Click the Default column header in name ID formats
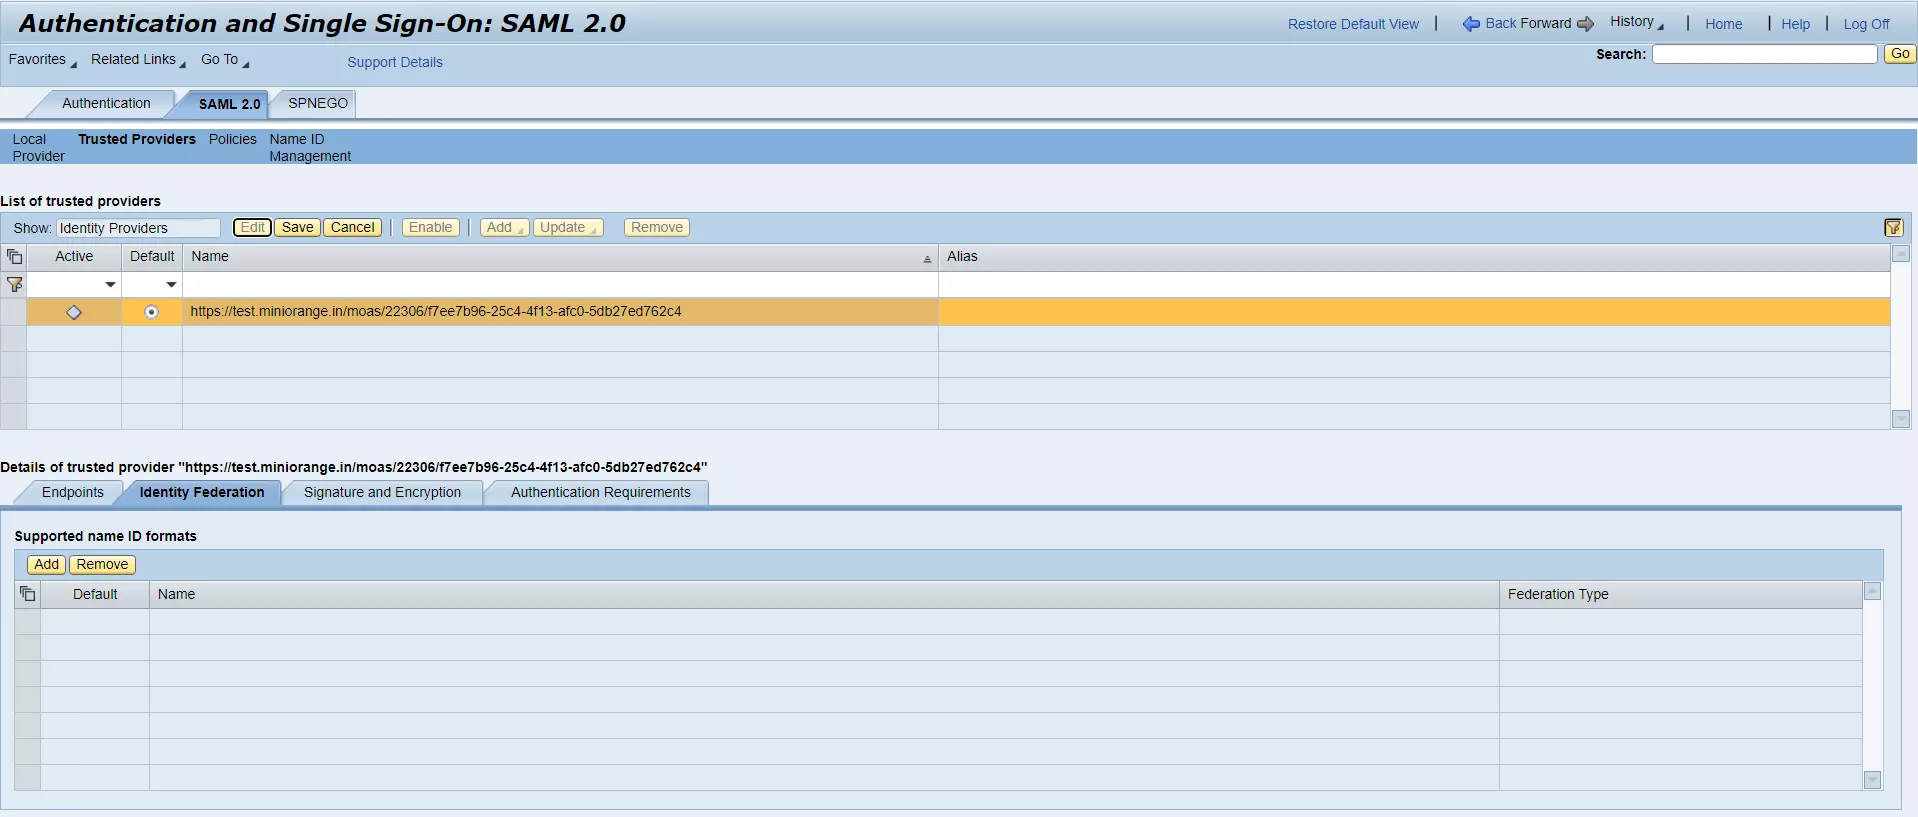1918x817 pixels. point(95,594)
